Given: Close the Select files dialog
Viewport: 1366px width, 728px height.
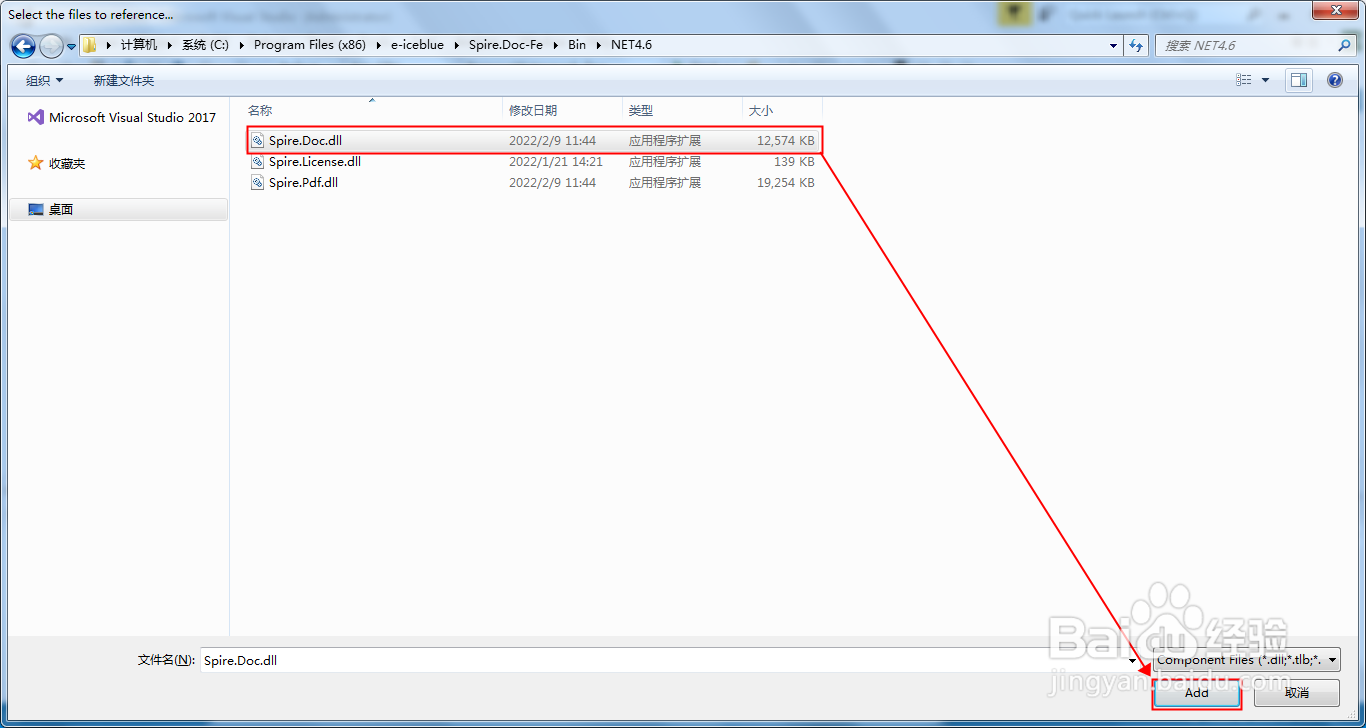Looking at the screenshot, I should [1335, 10].
